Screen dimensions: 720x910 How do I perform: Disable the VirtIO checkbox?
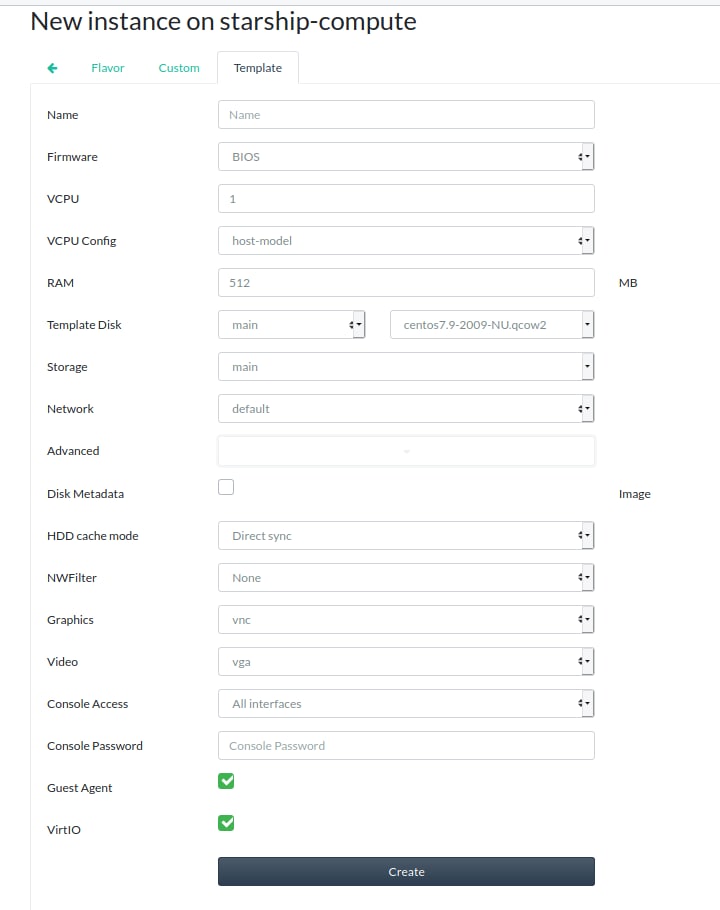point(226,823)
